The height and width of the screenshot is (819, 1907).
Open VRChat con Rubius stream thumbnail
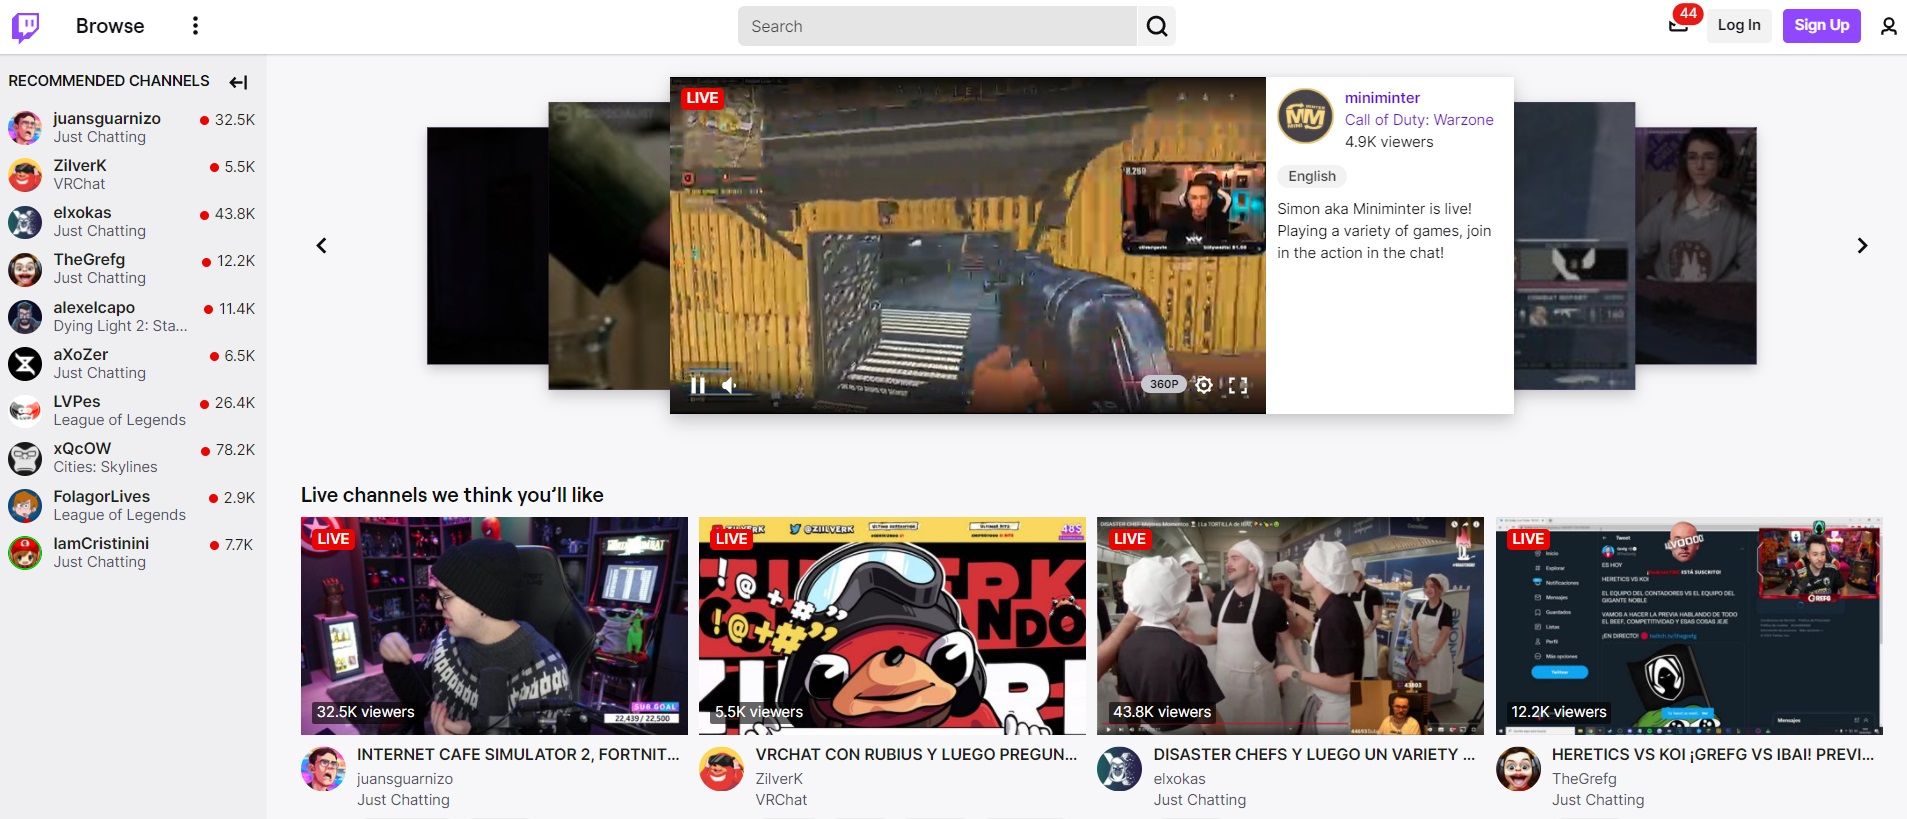[892, 626]
